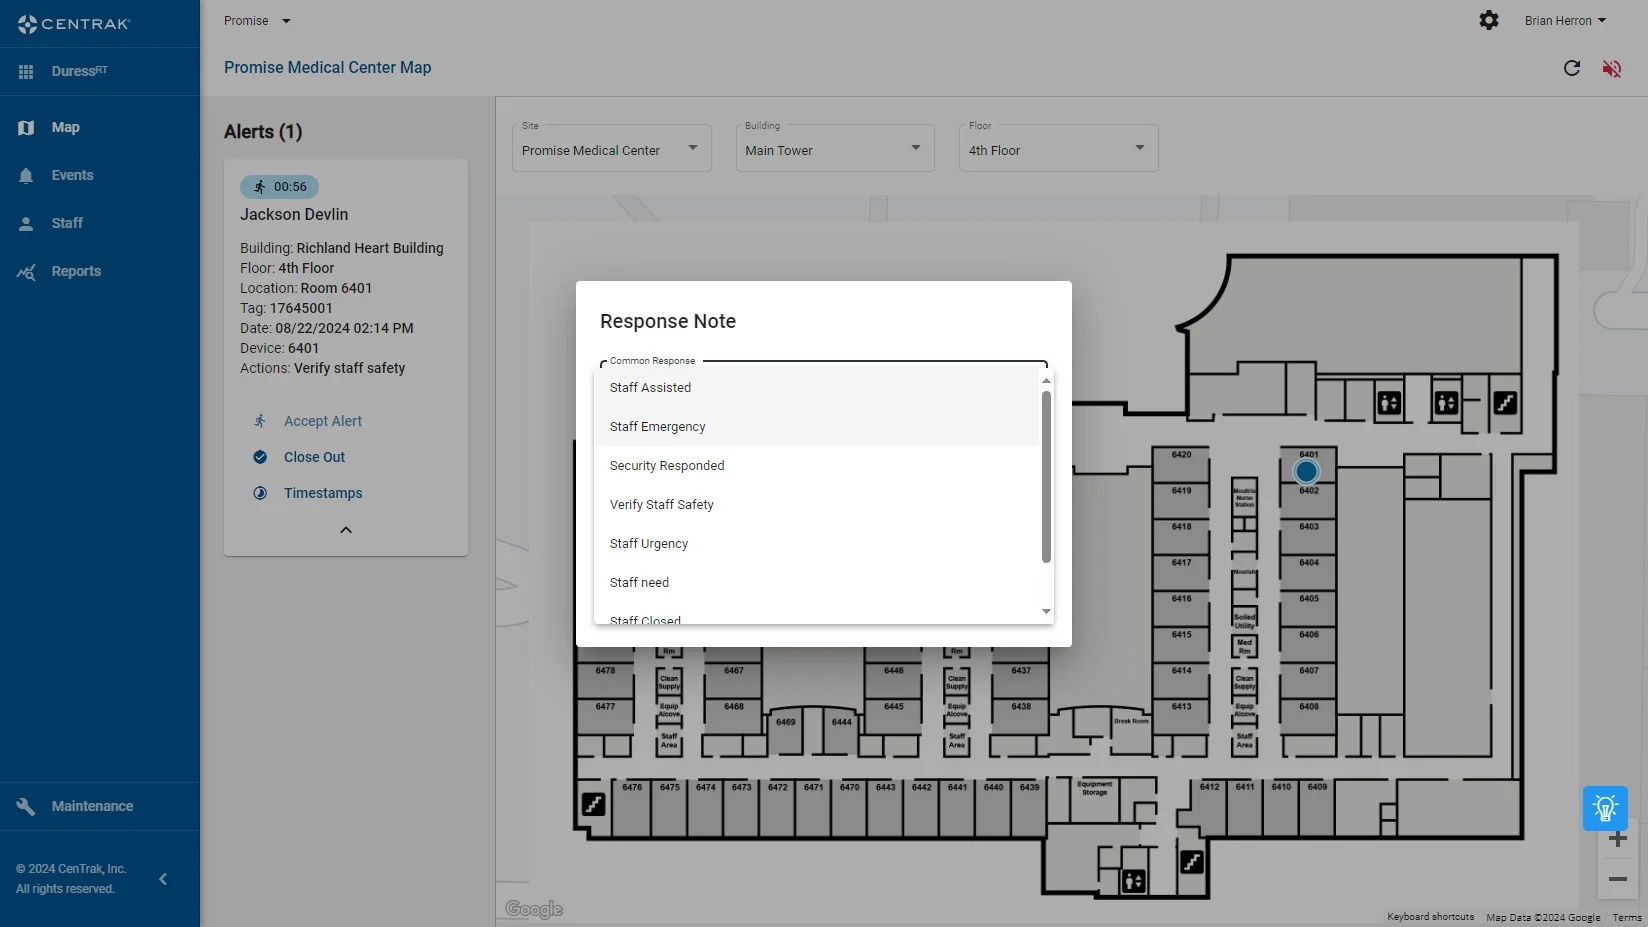
Task: Open the Brian Herron user menu
Action: (x=1565, y=21)
